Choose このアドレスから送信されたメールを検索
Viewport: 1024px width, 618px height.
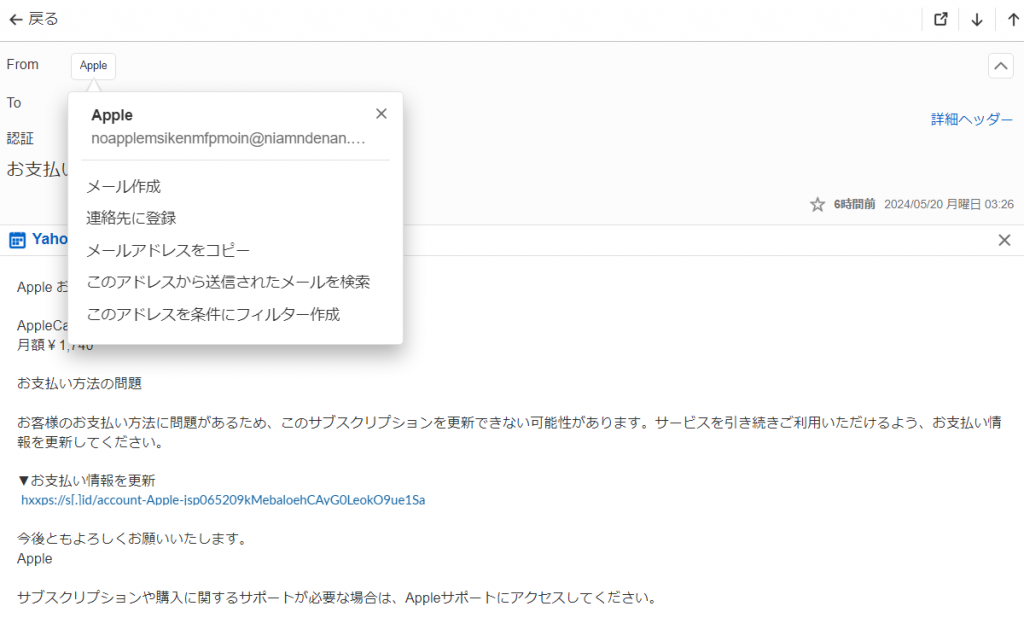228,282
